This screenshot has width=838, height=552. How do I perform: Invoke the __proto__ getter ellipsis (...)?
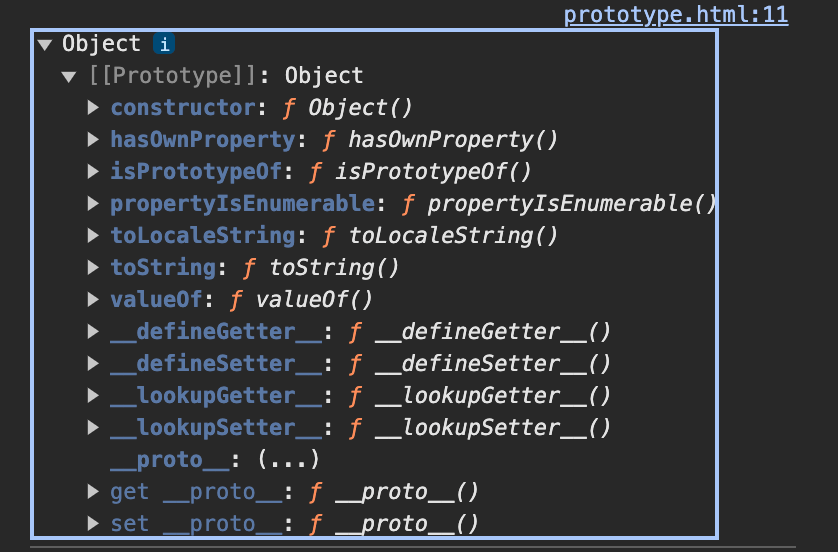click(x=288, y=460)
